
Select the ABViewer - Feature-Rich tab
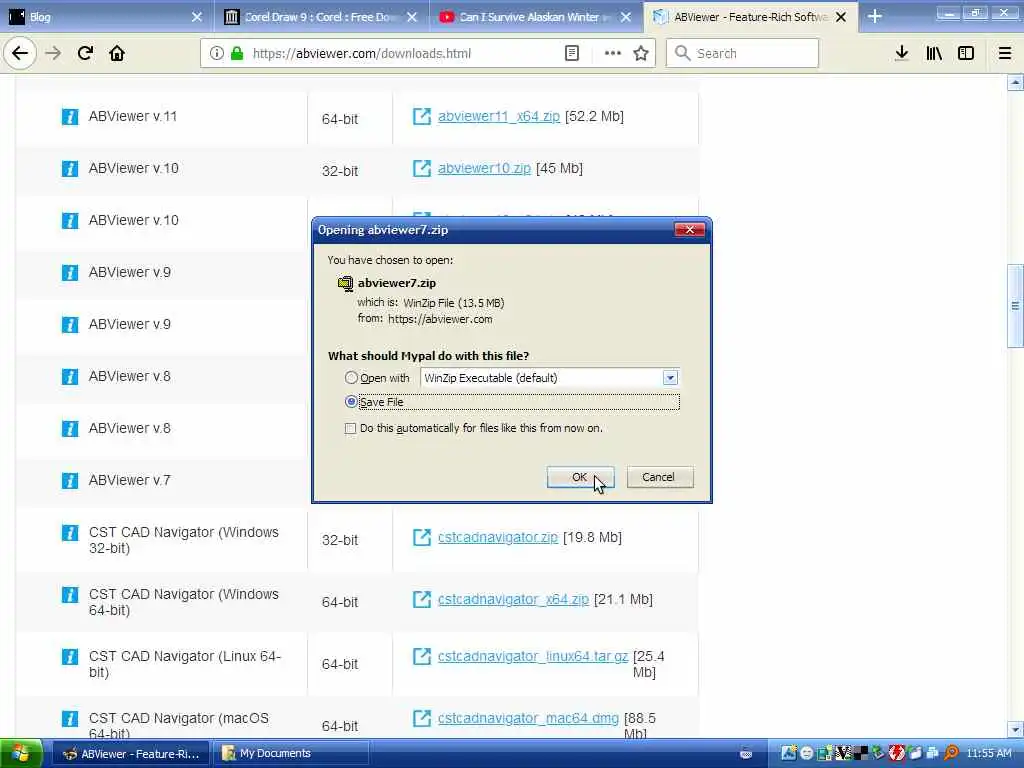[750, 17]
